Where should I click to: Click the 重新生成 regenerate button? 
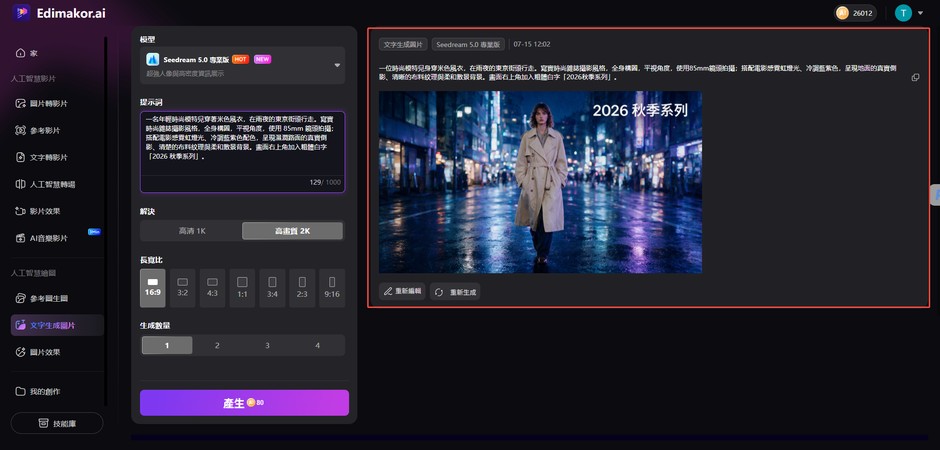tap(455, 292)
